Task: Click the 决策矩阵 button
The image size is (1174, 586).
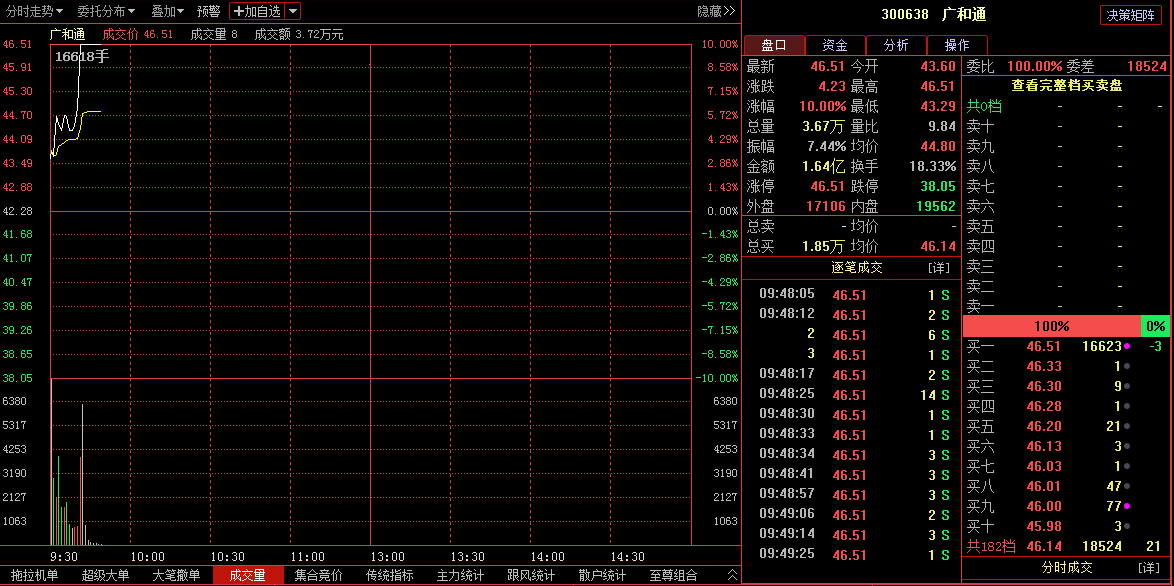Action: (x=1131, y=15)
